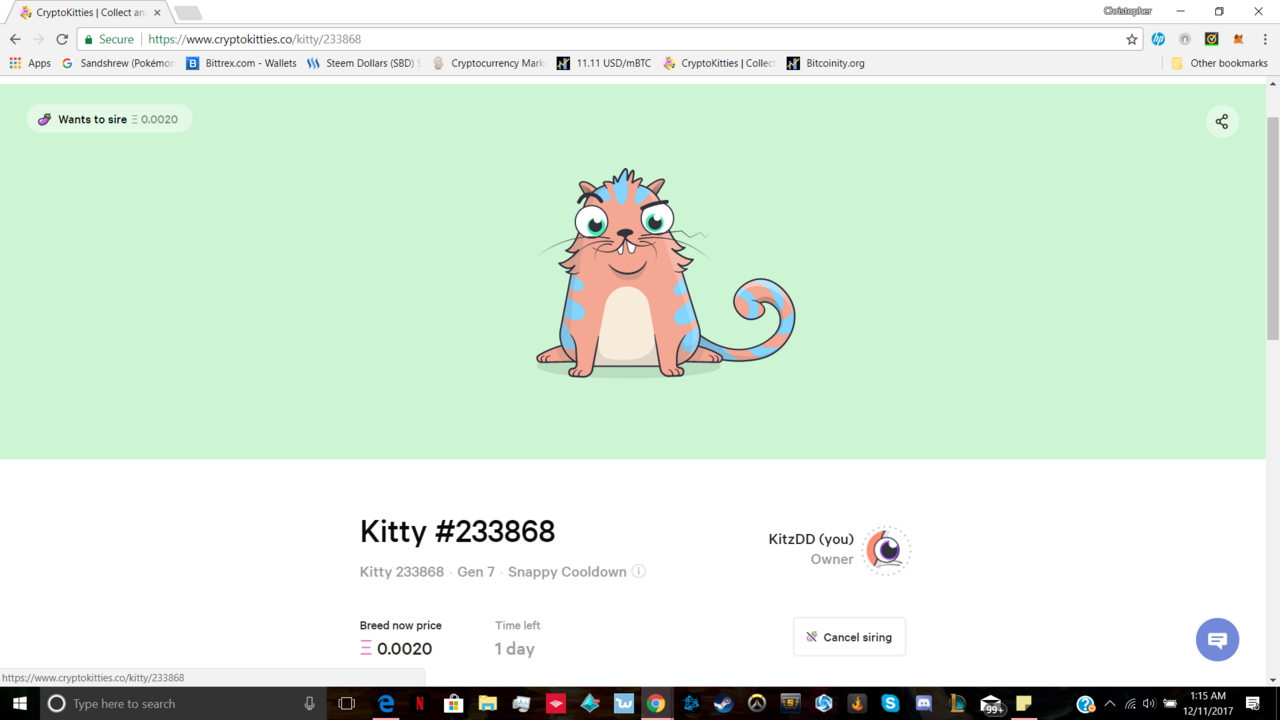Image resolution: width=1280 pixels, height=720 pixels.
Task: Click the Snappy Cooldown info icon
Action: pos(638,571)
